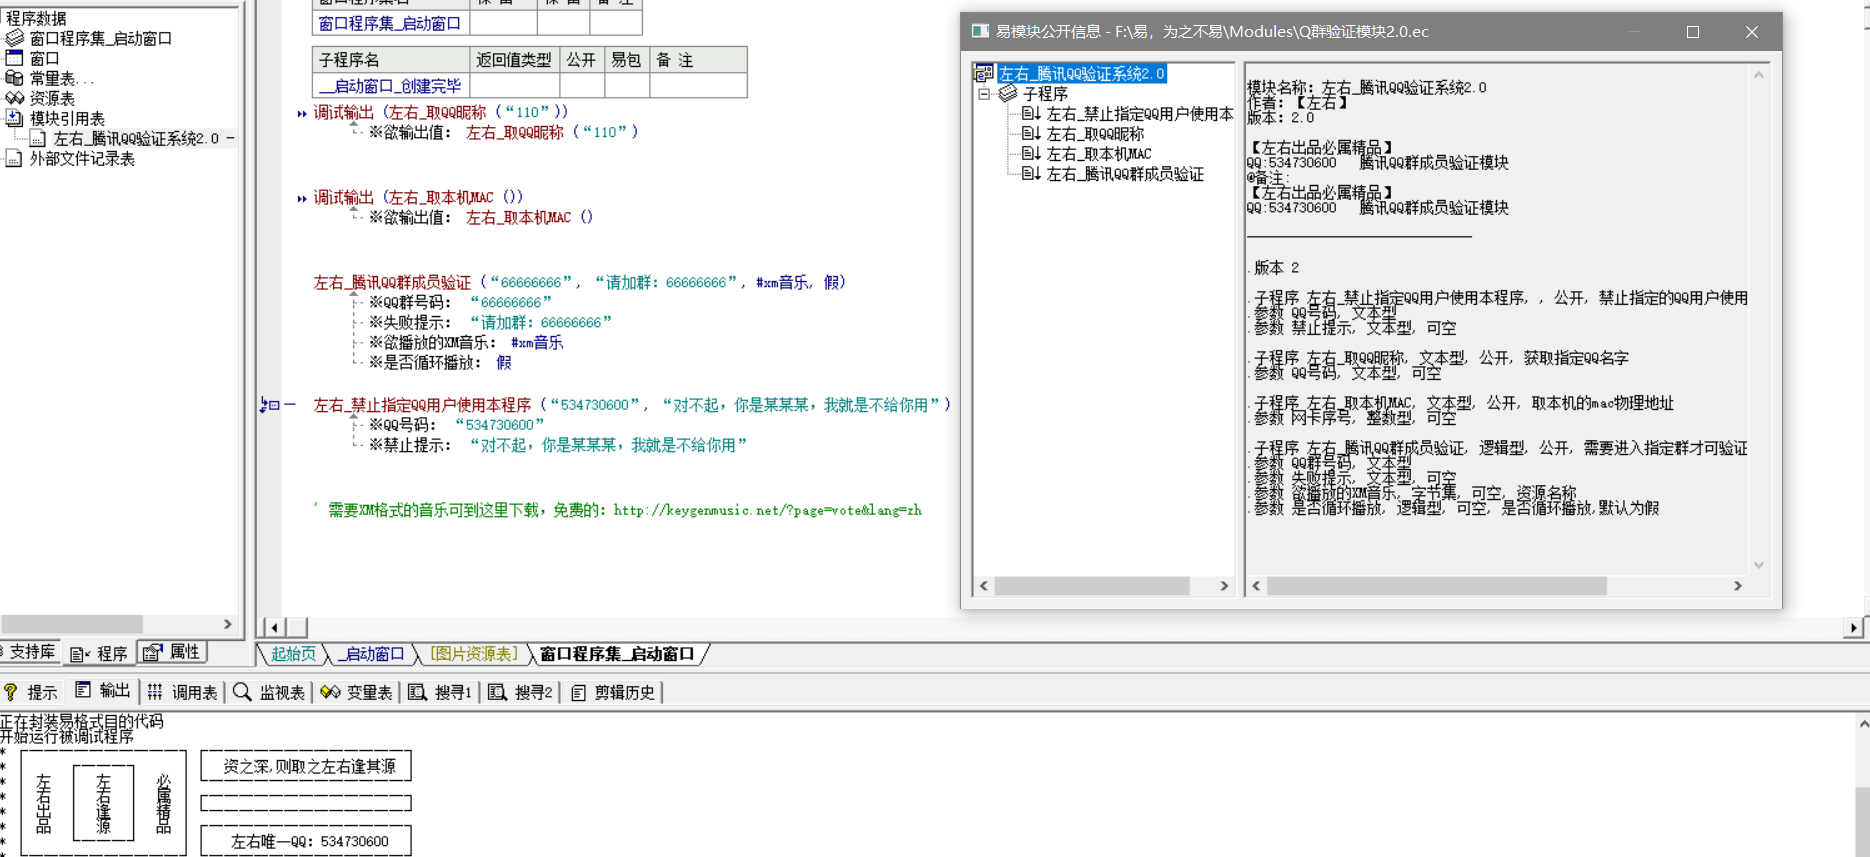Click the 窗口程序集_启动窗口 icon in program tree
Screen dimensions: 1870x857
click(14, 38)
